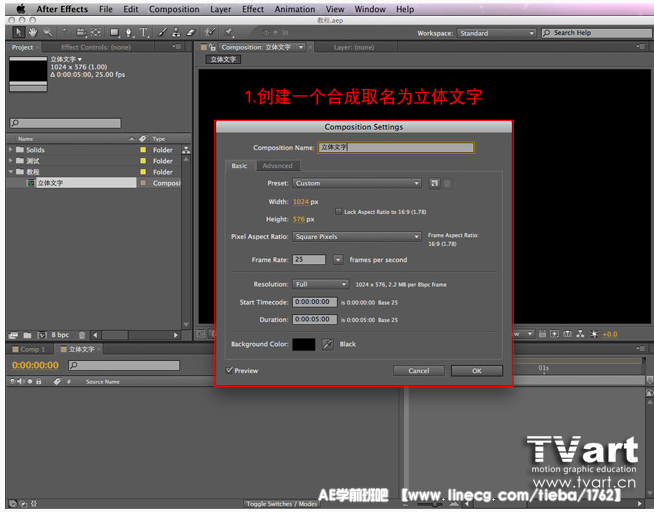Screen dimensions: 654x512
Task: Click yellow label swatch of Solids folder
Action: tap(143, 150)
